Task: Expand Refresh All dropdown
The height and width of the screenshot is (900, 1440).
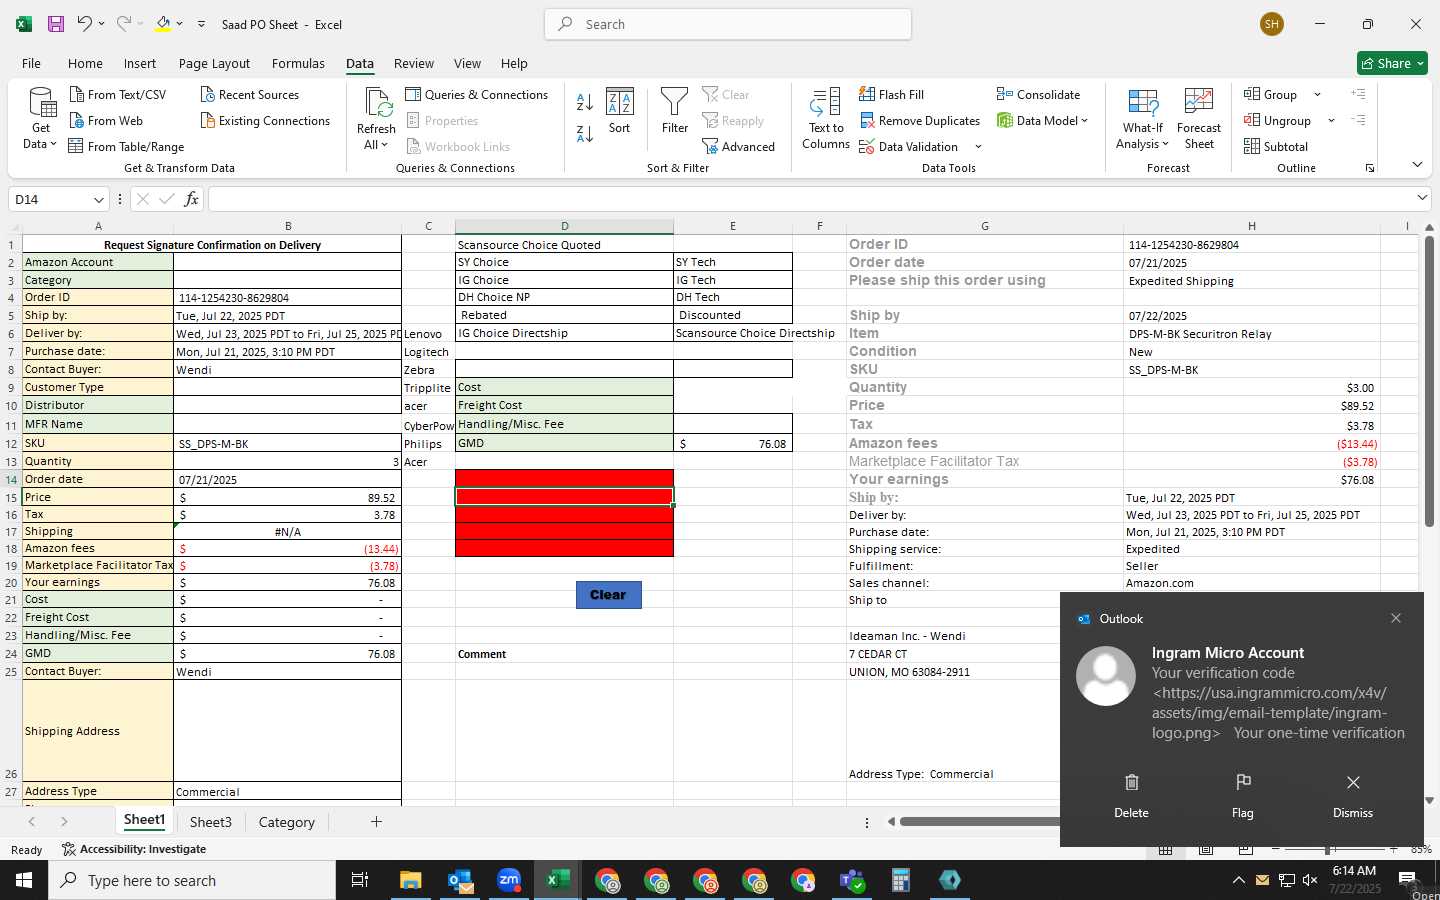Action: click(384, 144)
